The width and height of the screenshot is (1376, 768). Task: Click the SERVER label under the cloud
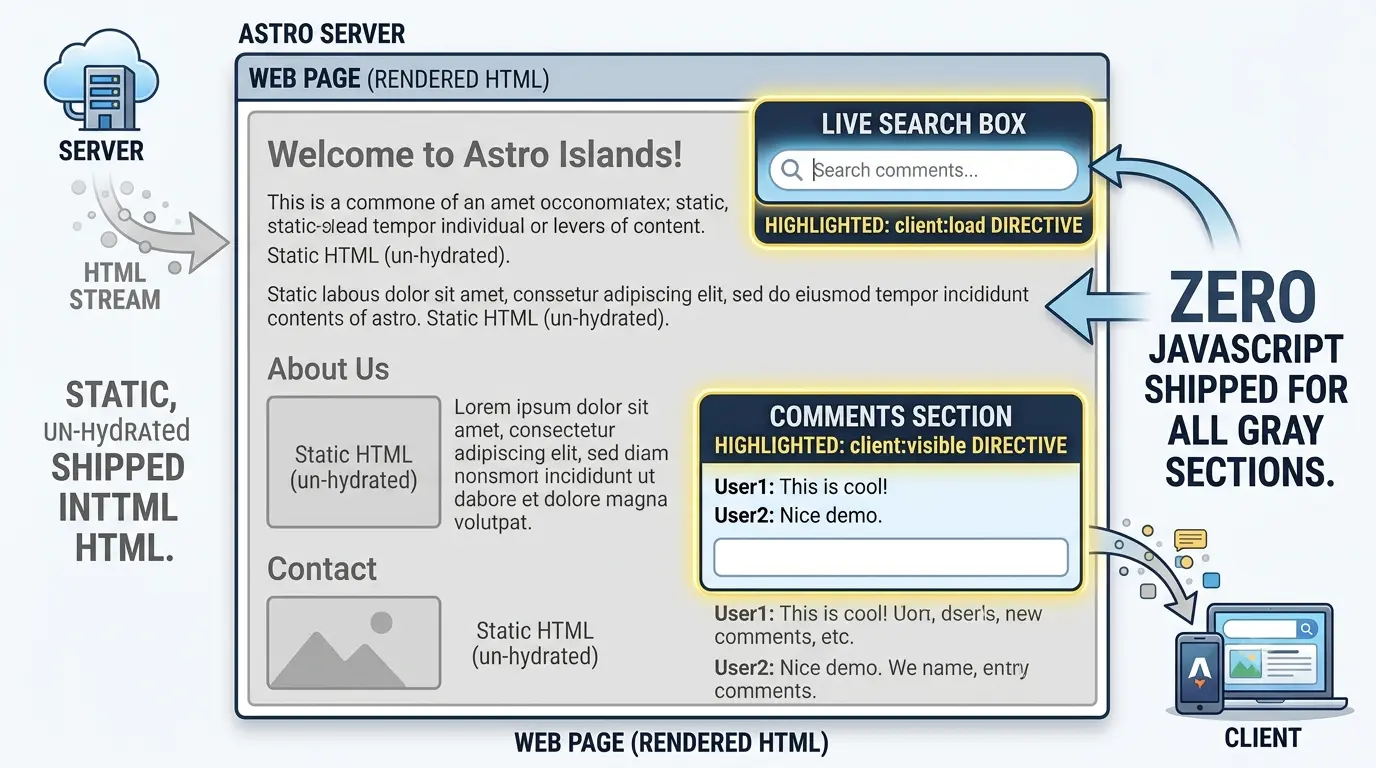101,152
